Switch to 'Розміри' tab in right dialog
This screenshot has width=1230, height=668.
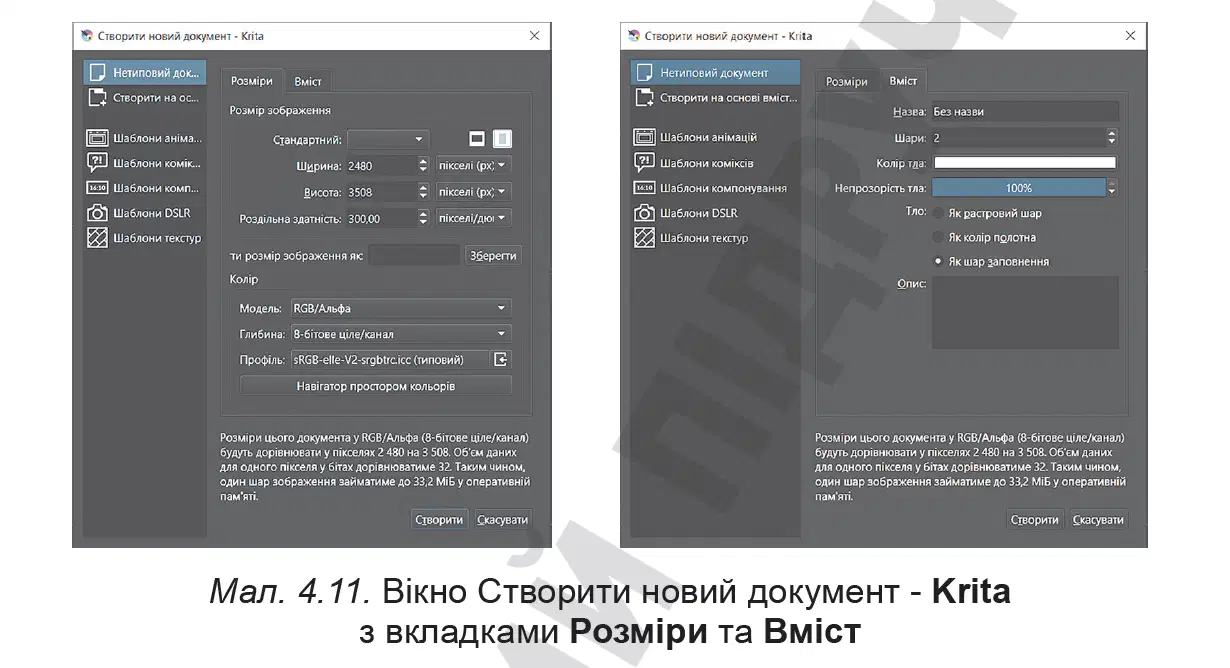point(847,81)
